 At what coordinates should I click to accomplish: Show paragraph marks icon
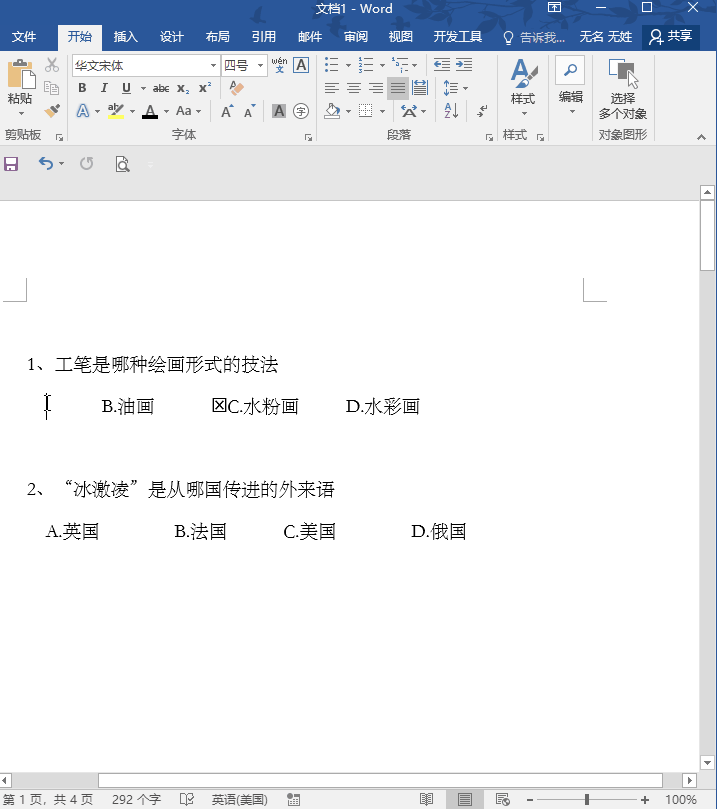pyautogui.click(x=482, y=110)
